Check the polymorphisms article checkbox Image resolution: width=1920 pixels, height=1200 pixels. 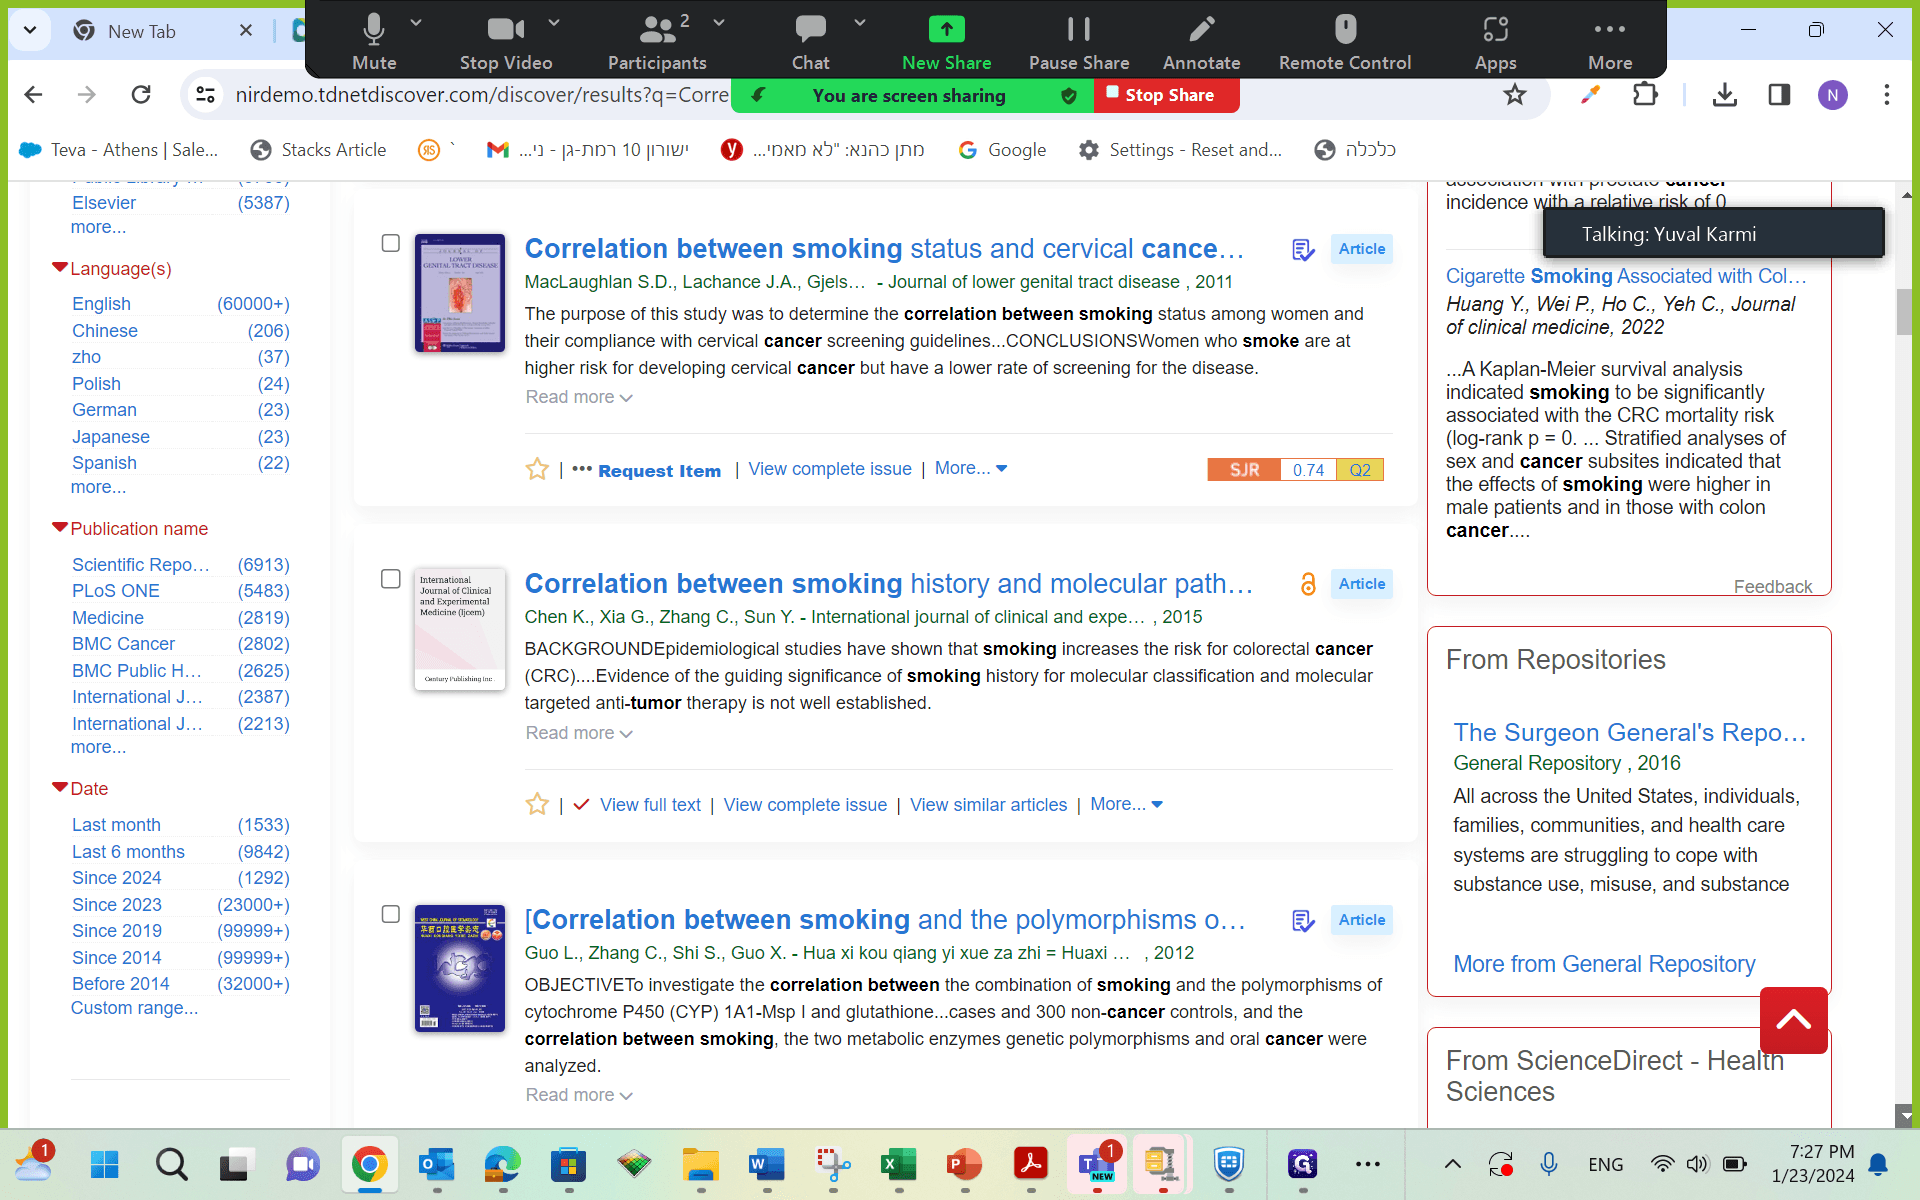coord(391,914)
